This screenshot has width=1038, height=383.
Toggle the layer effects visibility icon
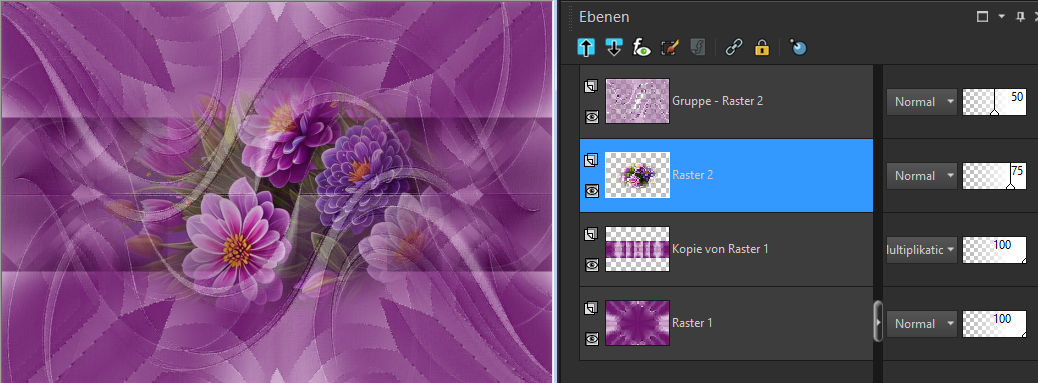[x=641, y=47]
